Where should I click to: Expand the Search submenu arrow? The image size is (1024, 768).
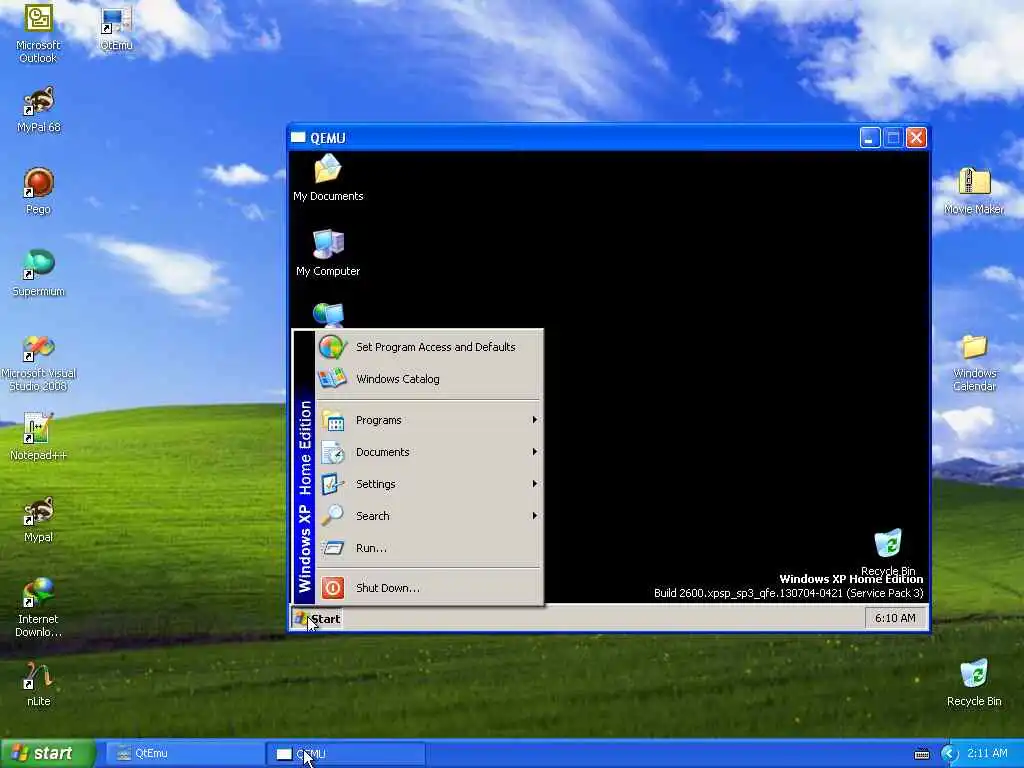click(x=534, y=516)
